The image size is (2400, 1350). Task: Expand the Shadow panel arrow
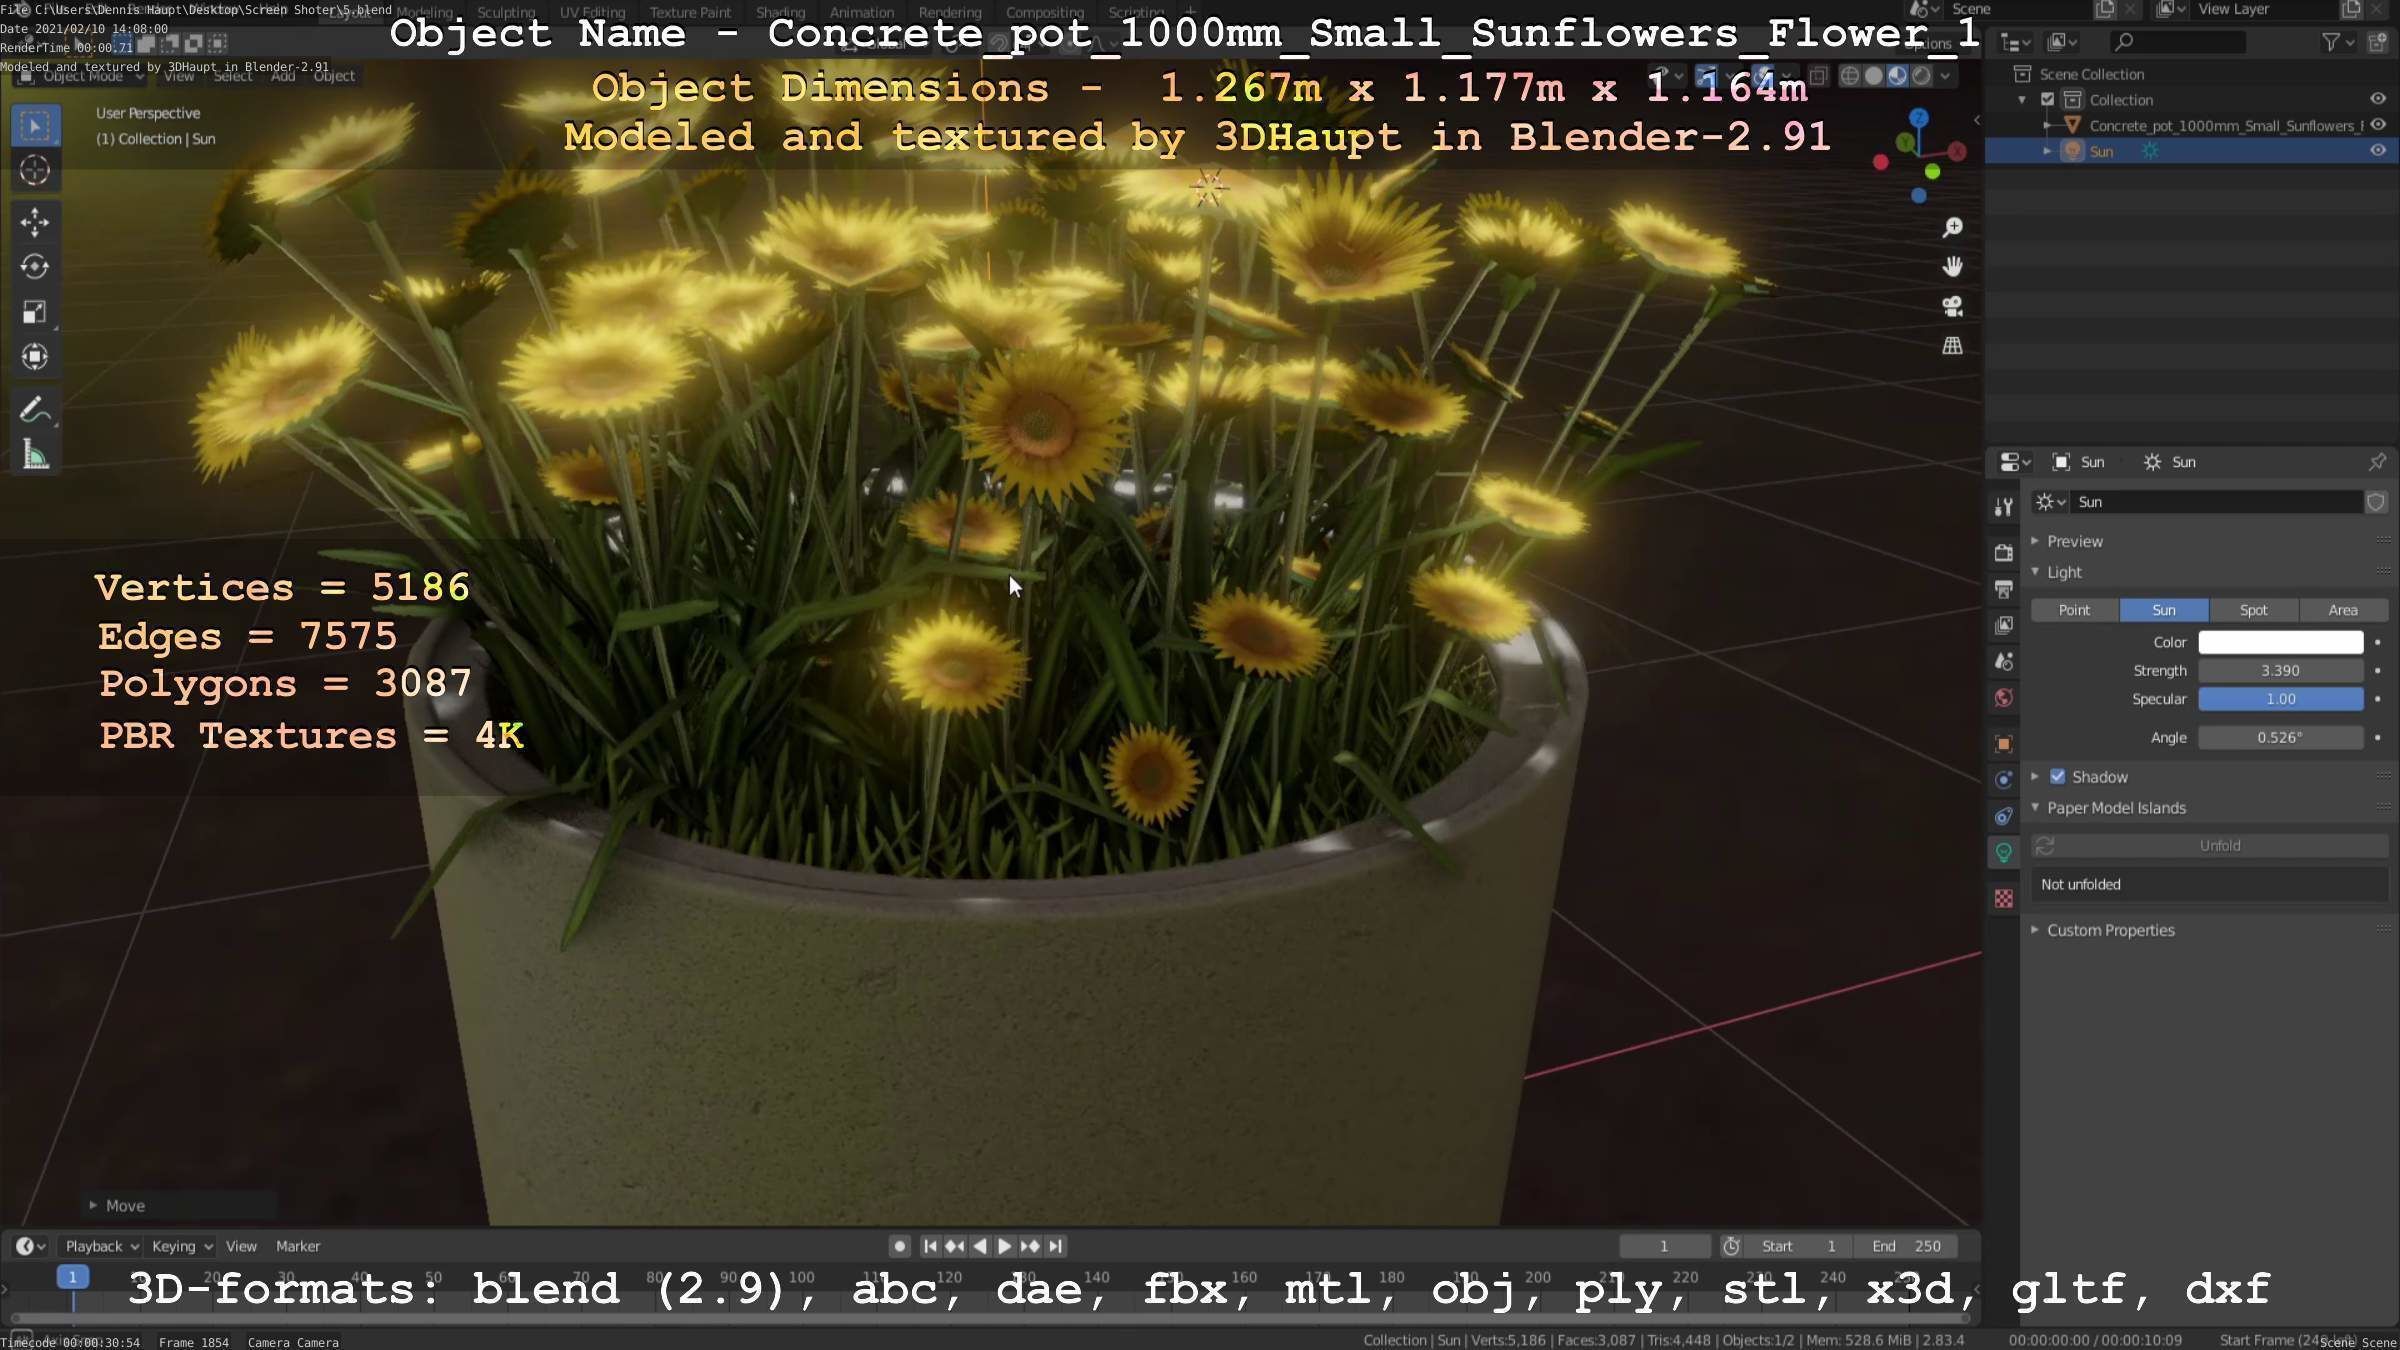tap(2035, 777)
